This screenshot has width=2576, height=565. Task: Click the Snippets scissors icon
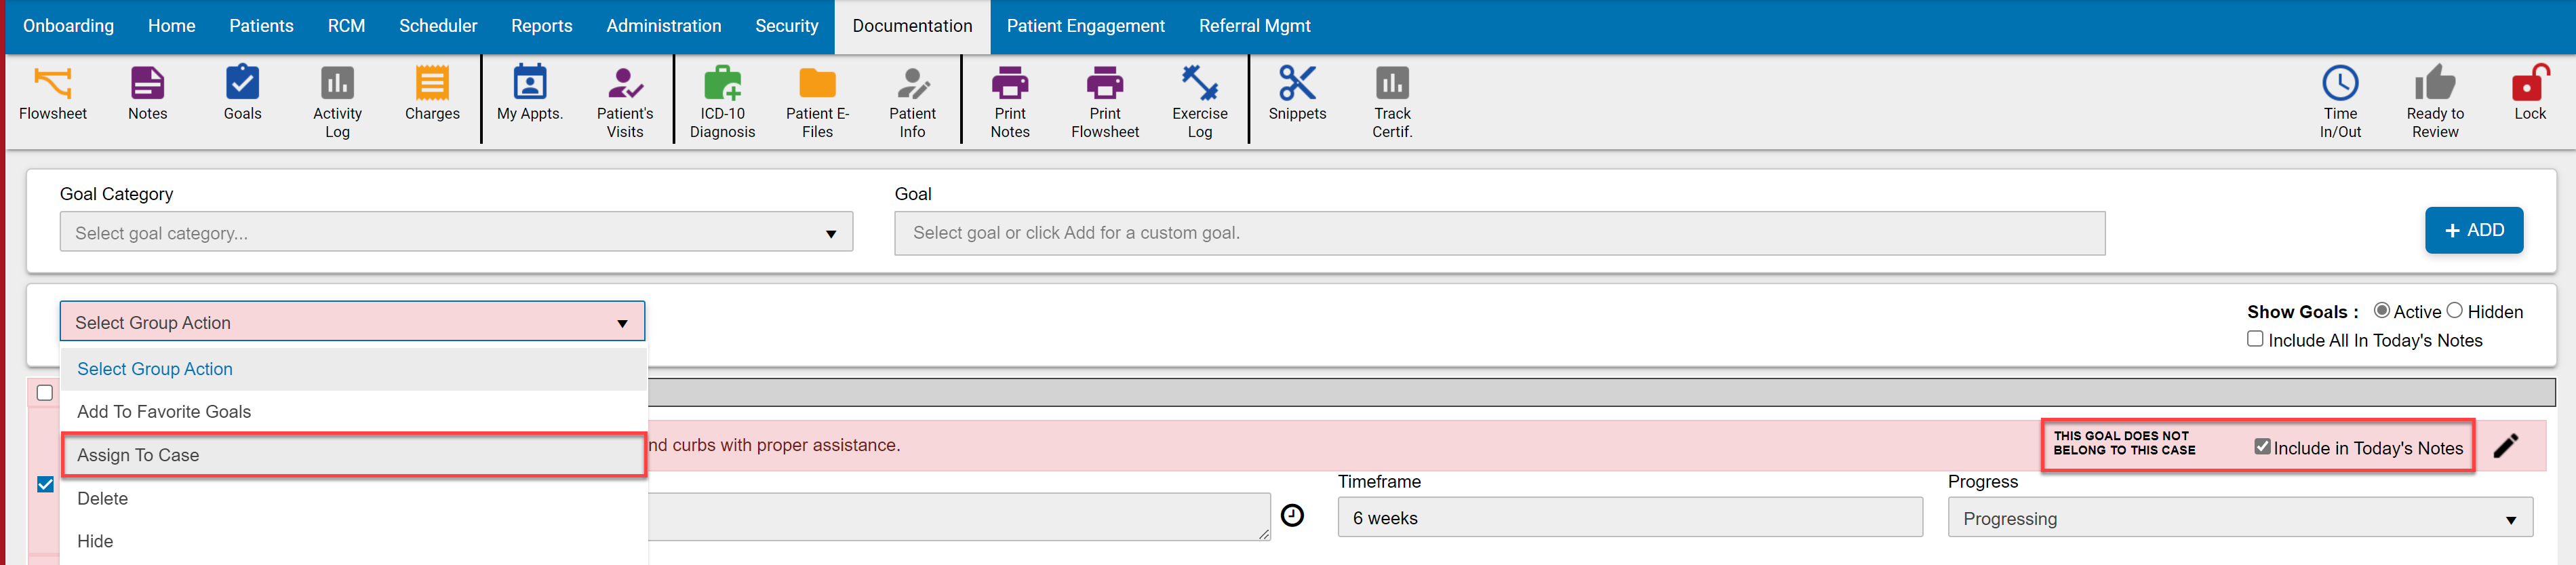(x=1296, y=85)
